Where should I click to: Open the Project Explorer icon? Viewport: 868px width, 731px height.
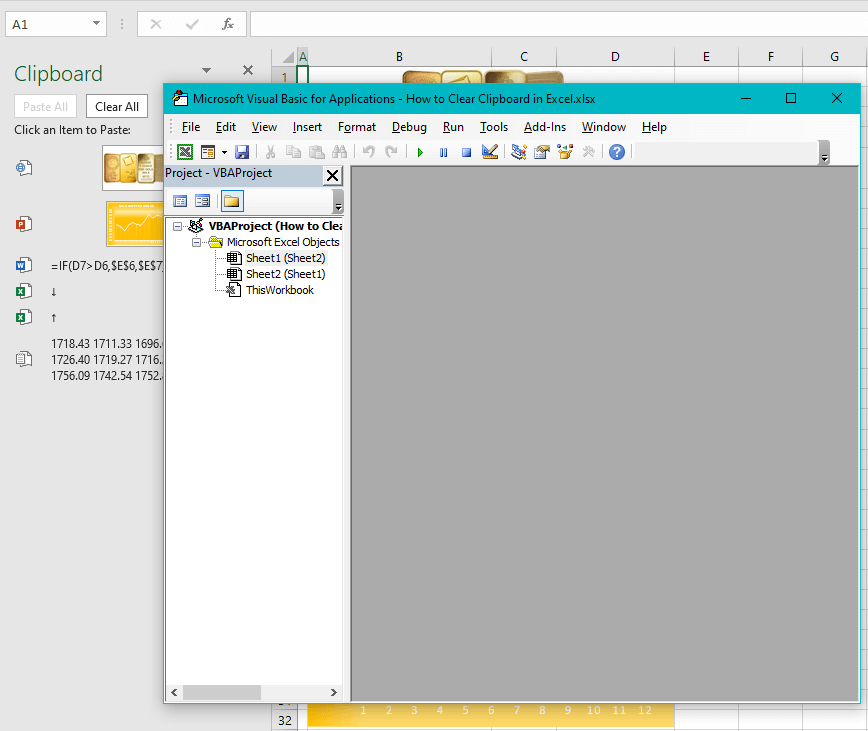(x=519, y=152)
